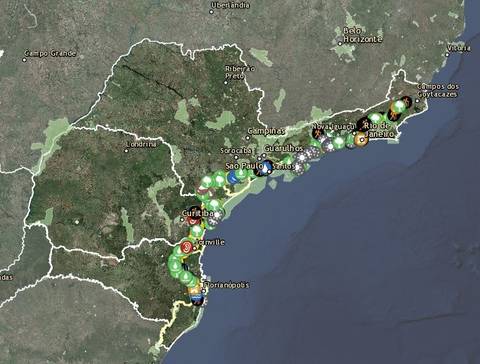Click white starburst marker right of Guarulhos label
The image size is (480, 364).
coord(302,157)
